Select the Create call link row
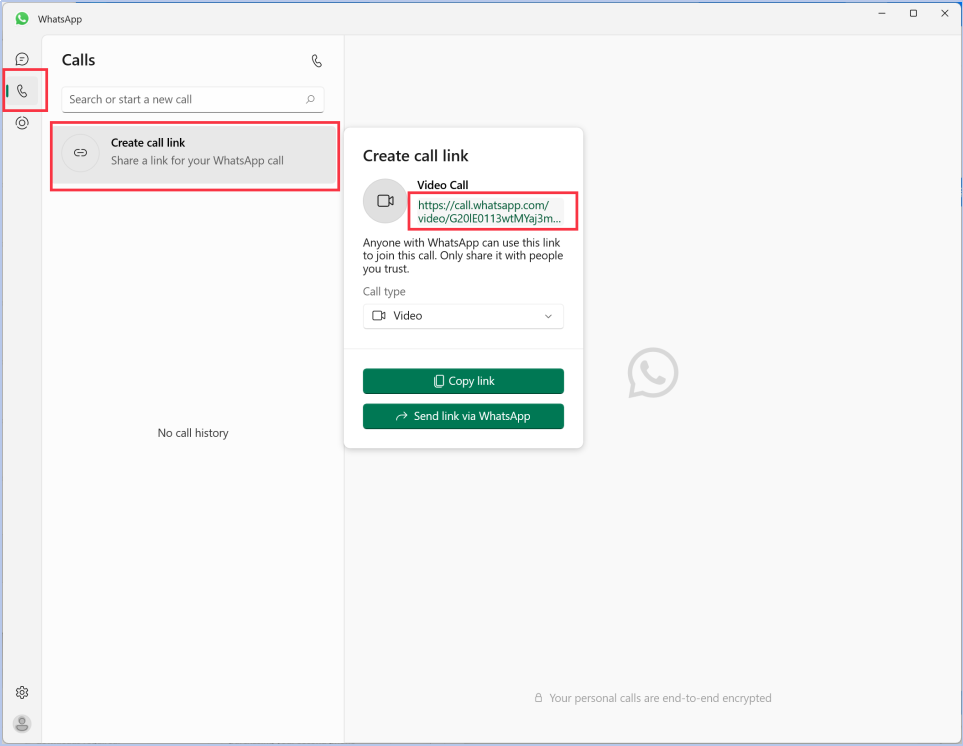This screenshot has width=963, height=746. coord(195,155)
